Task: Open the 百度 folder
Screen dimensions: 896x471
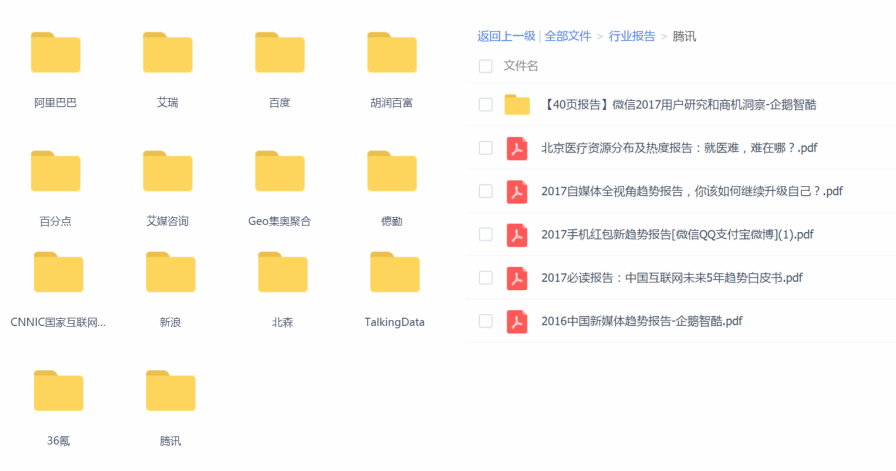Action: (x=279, y=53)
